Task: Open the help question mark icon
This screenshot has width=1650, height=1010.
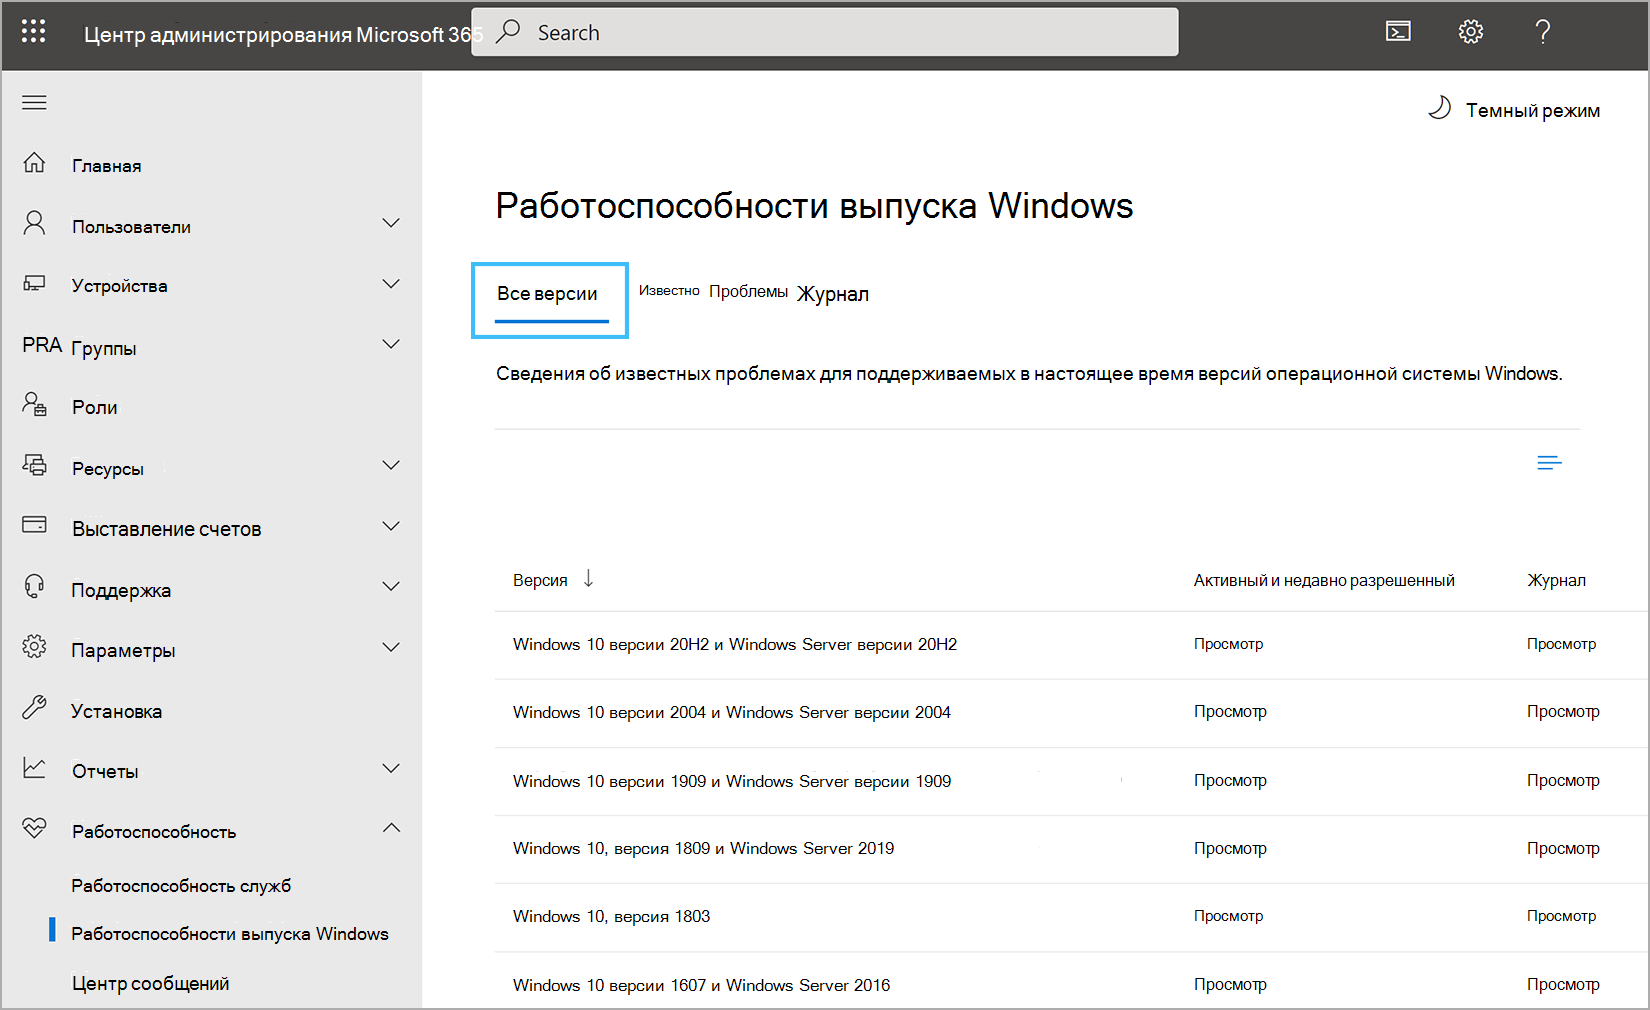Action: [x=1543, y=32]
